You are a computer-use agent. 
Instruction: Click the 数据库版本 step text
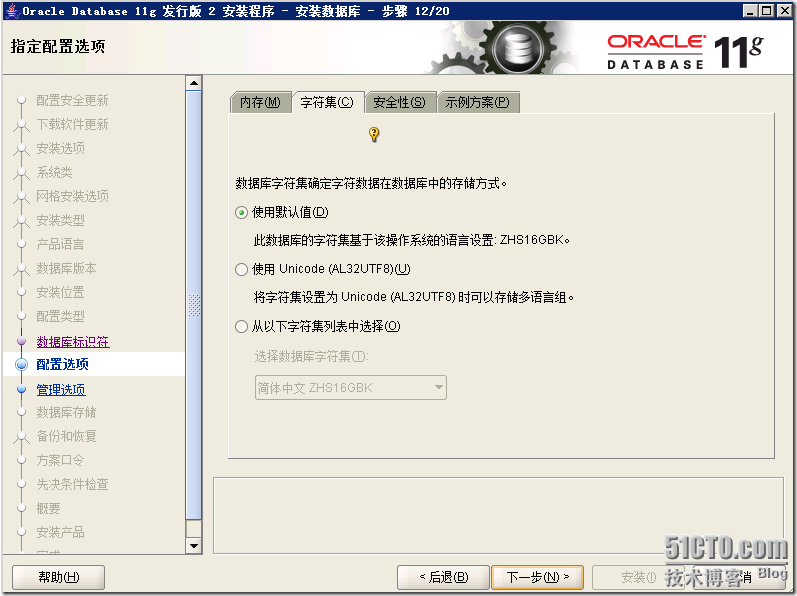(66, 268)
